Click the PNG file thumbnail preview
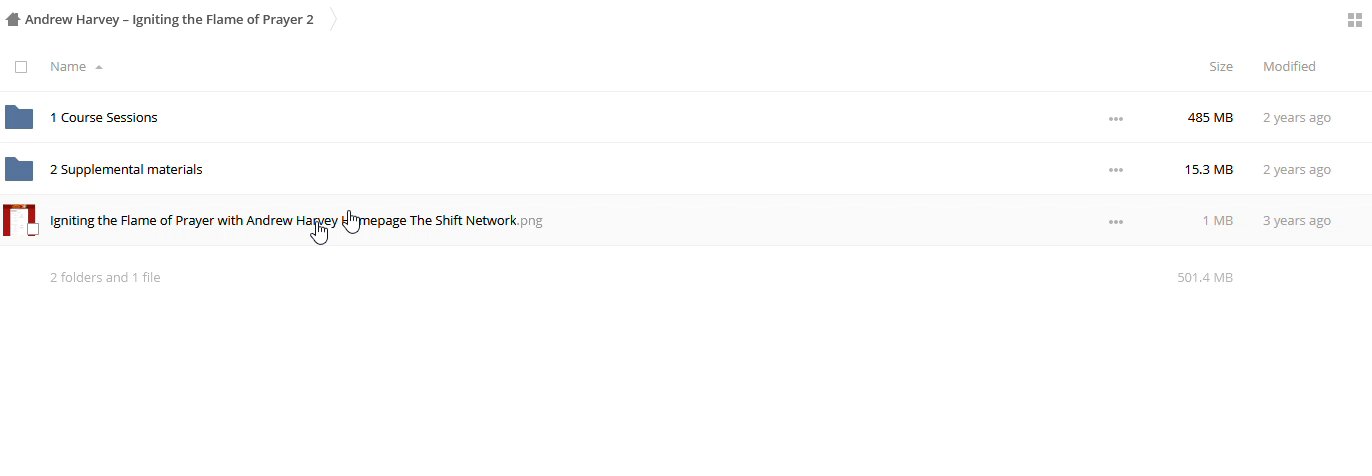 tap(19, 220)
